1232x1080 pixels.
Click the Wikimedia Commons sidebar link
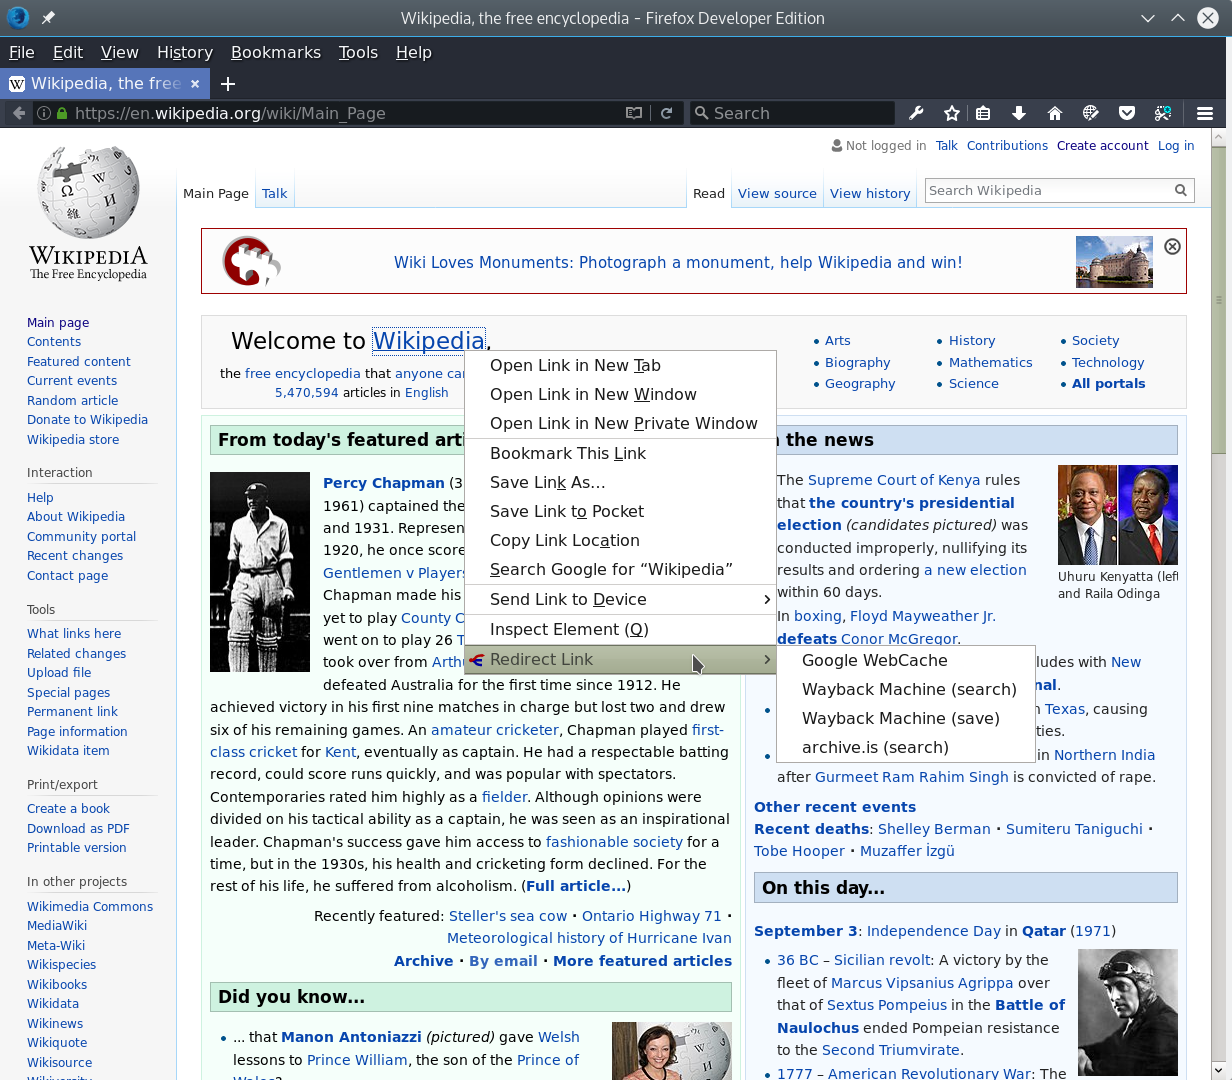tap(90, 906)
